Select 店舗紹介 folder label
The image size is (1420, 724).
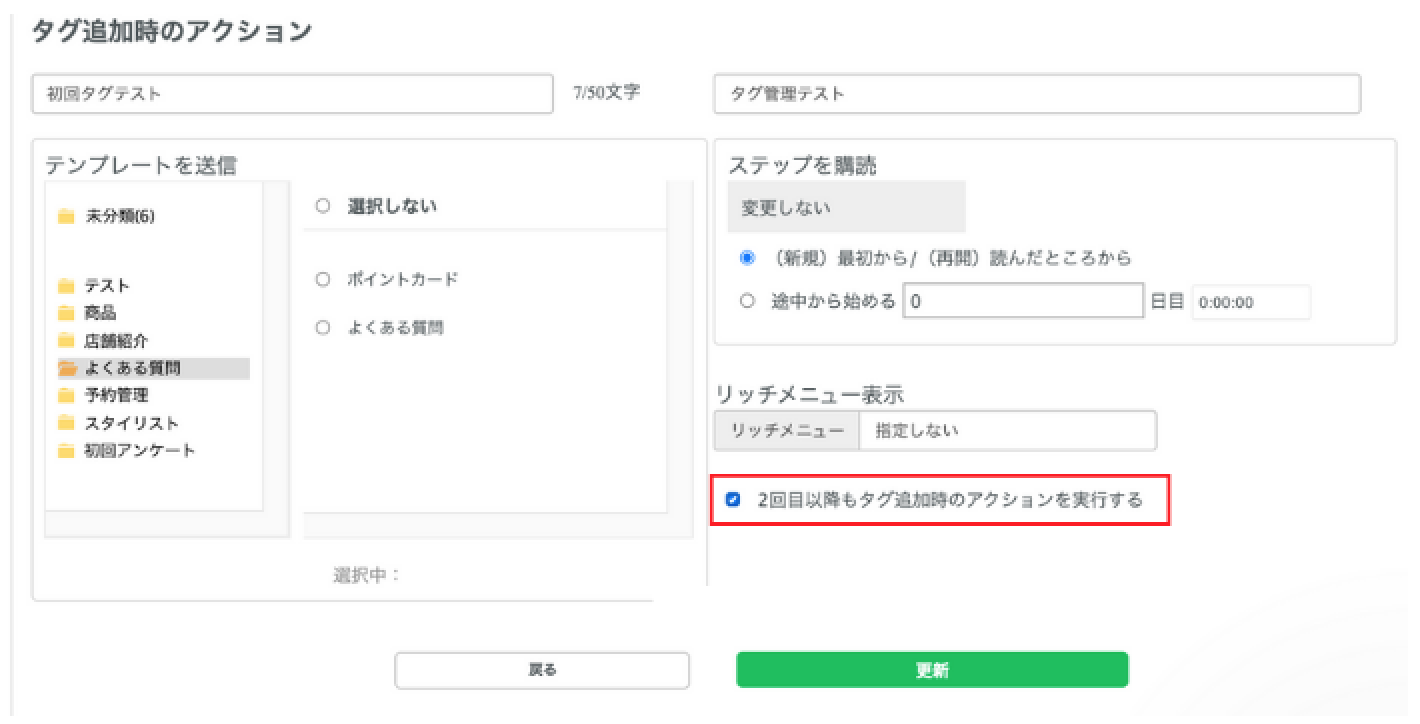point(117,341)
